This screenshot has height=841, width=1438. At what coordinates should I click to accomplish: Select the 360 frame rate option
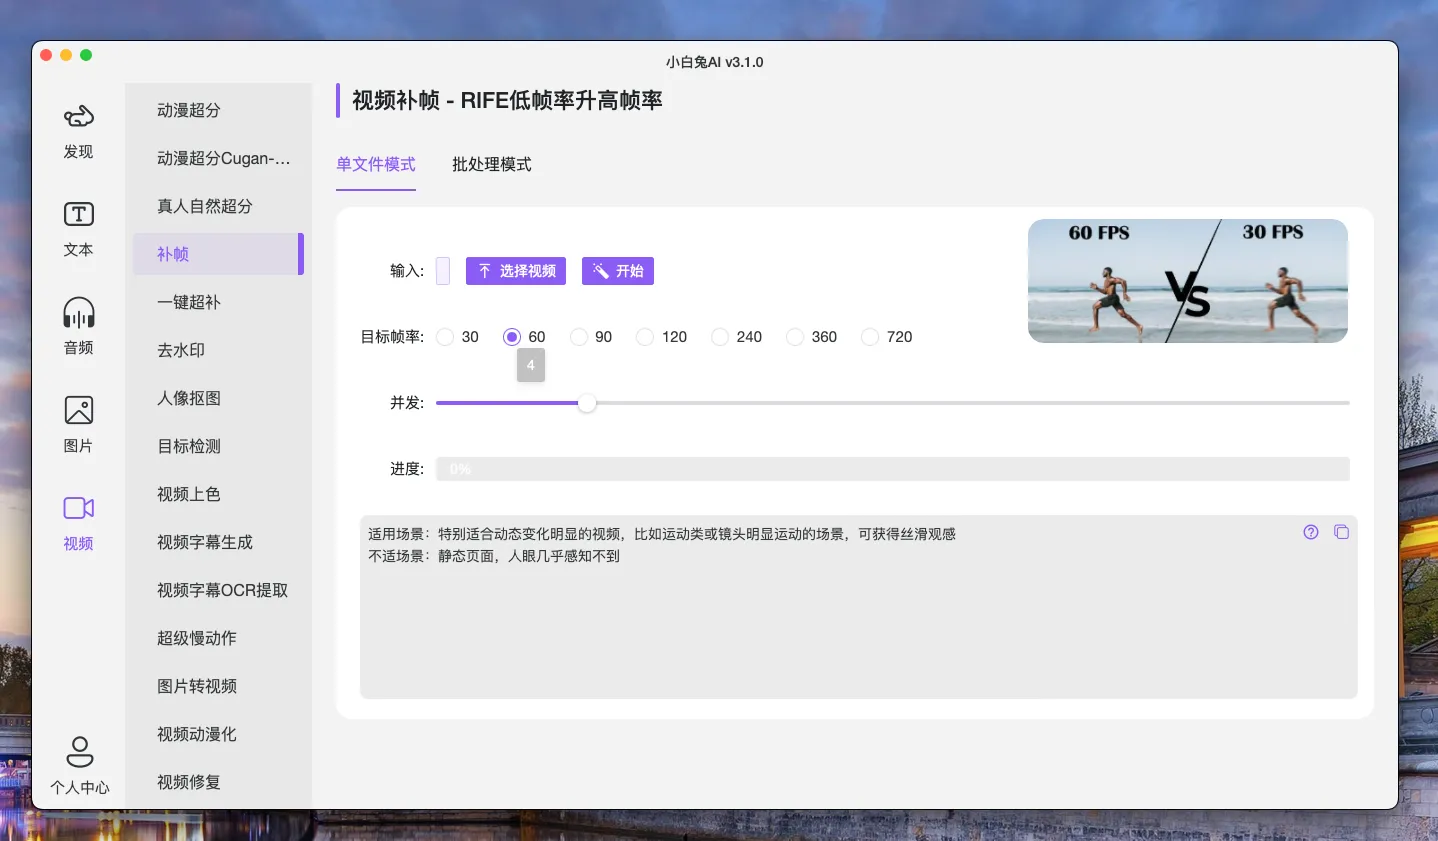[x=795, y=337]
